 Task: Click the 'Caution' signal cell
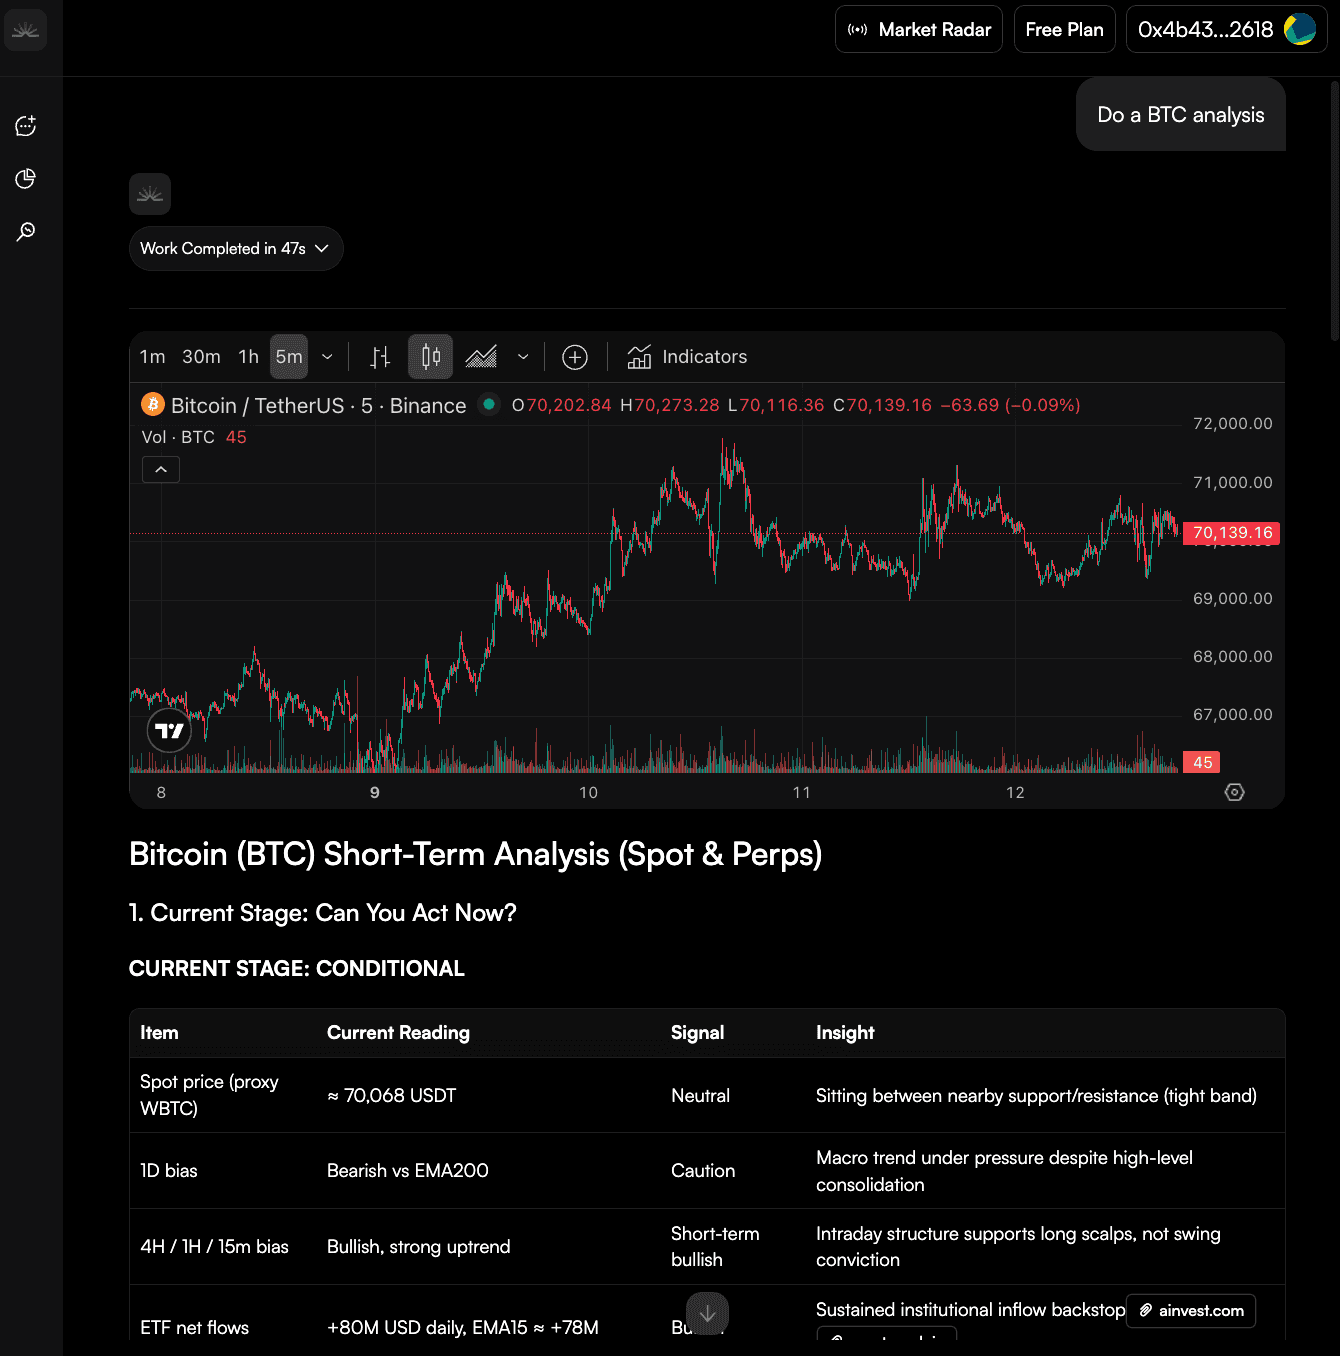click(703, 1171)
